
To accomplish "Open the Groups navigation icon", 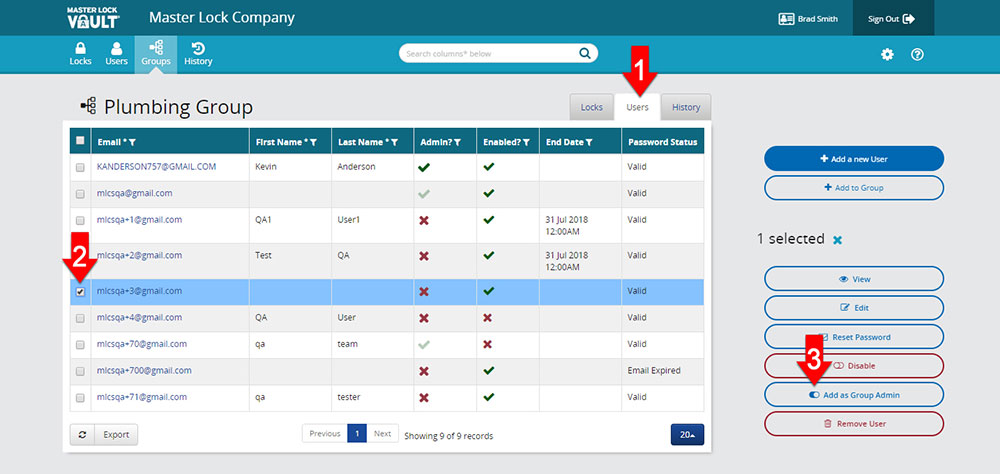I will coord(156,54).
